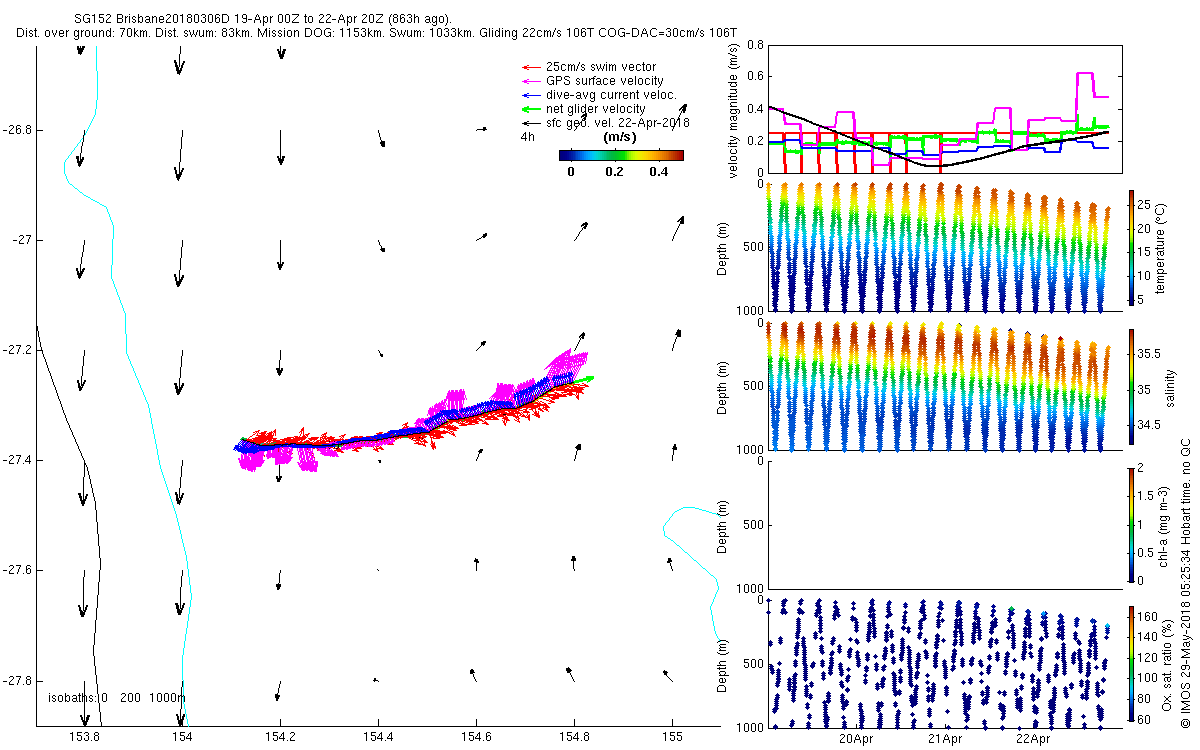This screenshot has height=750, width=1200.
Task: Select the salinity vertical colorbar
Action: (1132, 385)
